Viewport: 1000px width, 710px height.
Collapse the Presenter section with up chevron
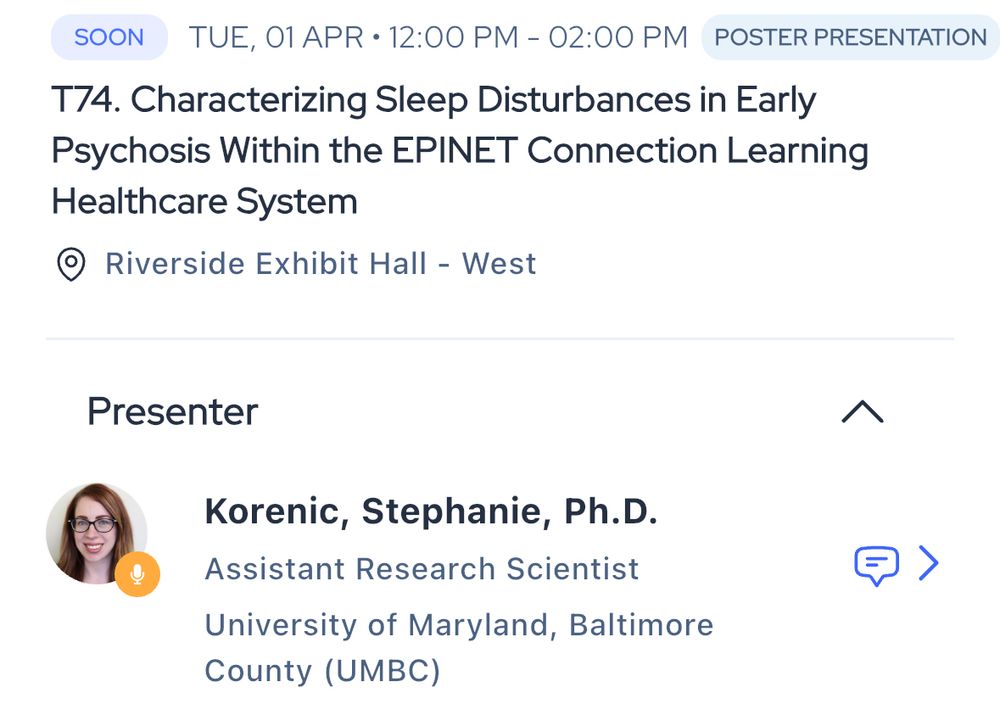click(862, 411)
